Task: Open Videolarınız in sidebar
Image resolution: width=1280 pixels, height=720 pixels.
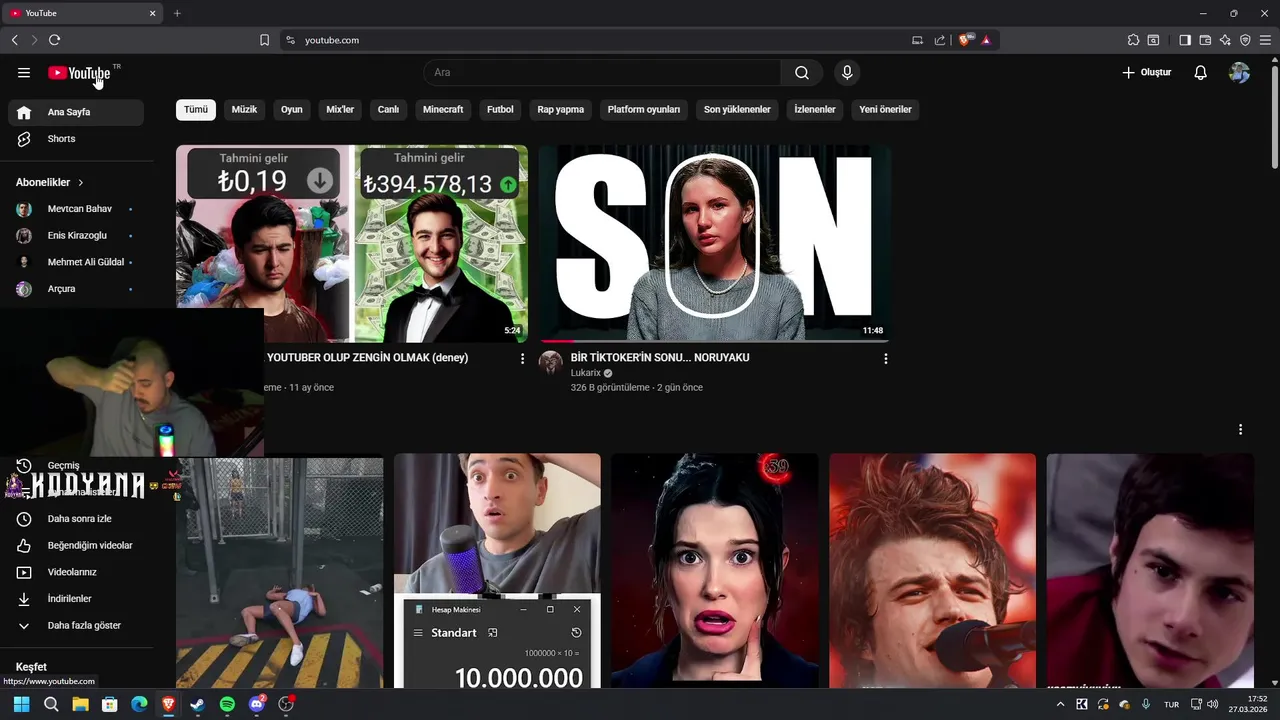Action: pos(76,572)
